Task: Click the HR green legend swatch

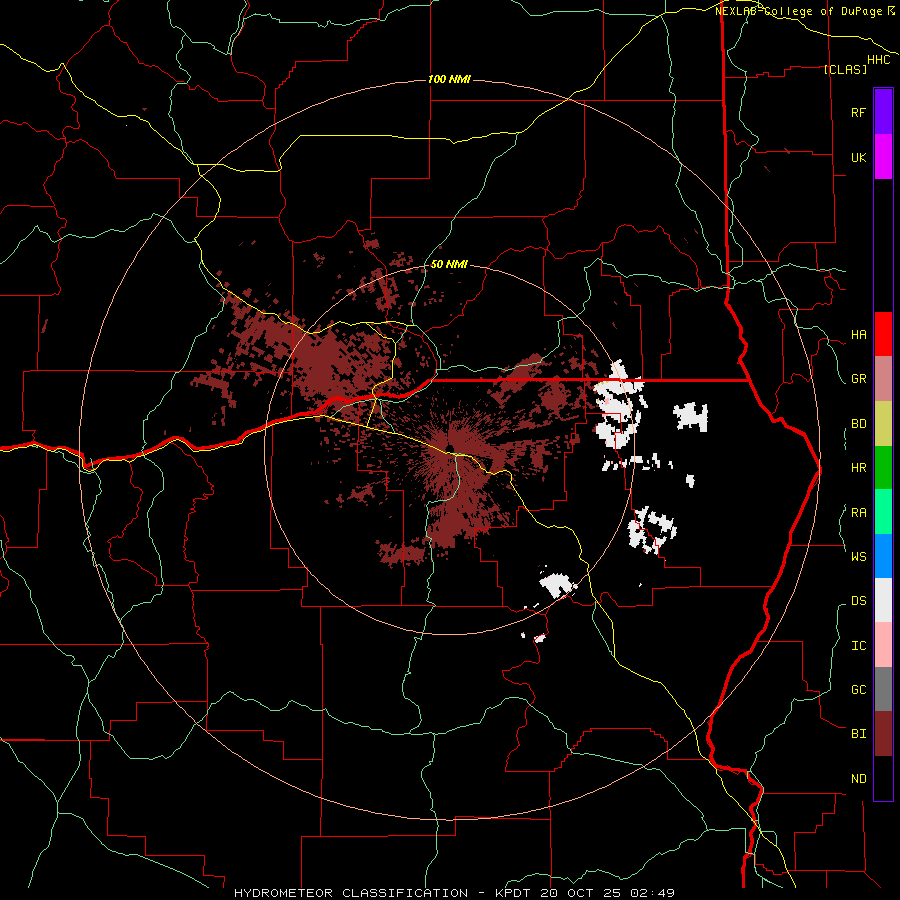Action: [x=883, y=468]
